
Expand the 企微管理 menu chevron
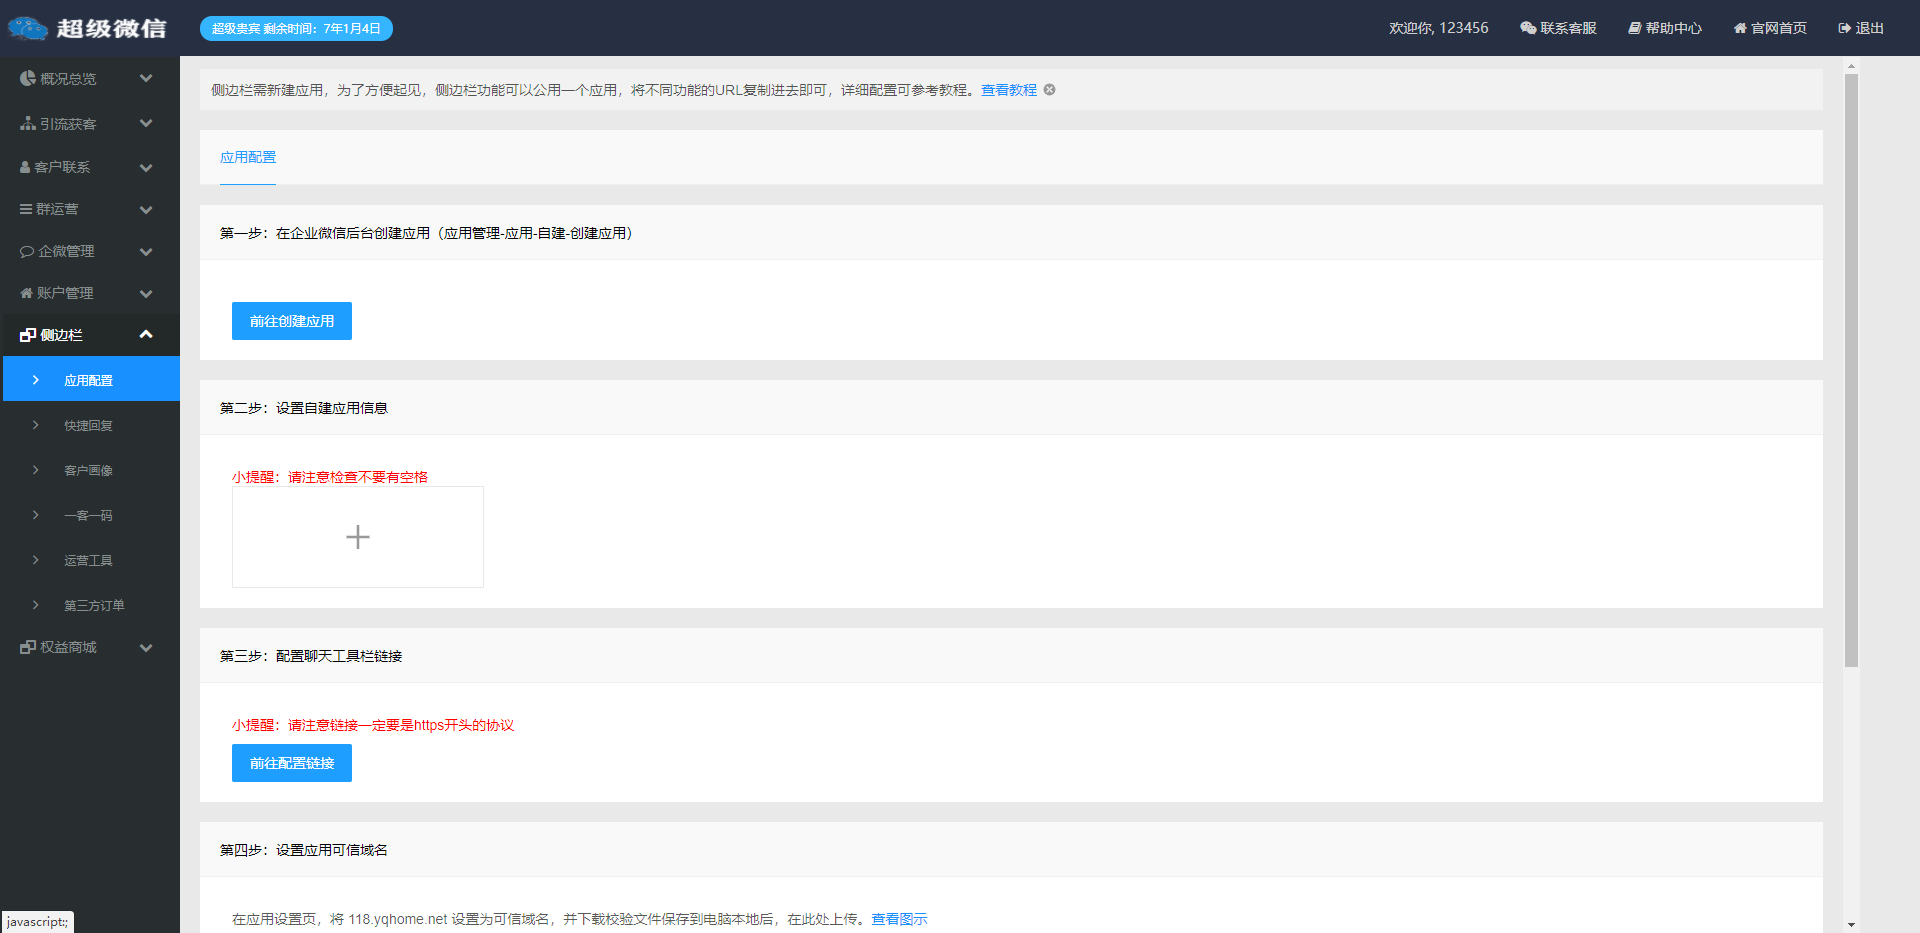tap(146, 251)
